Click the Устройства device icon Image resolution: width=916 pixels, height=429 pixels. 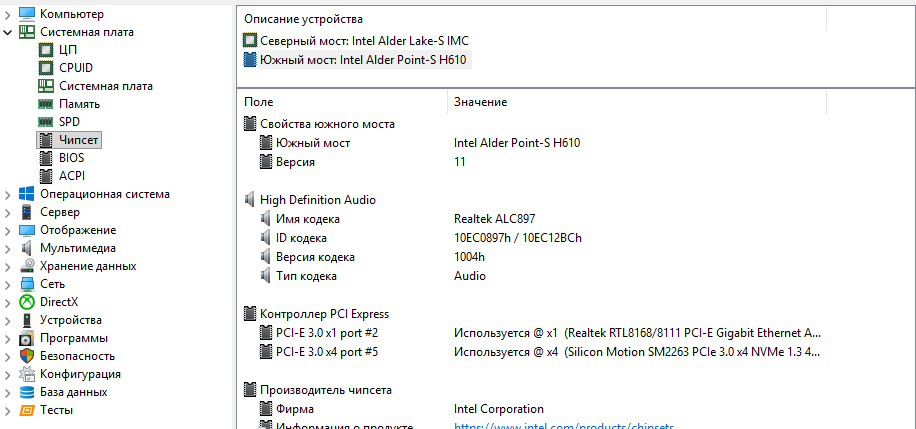[x=27, y=320]
